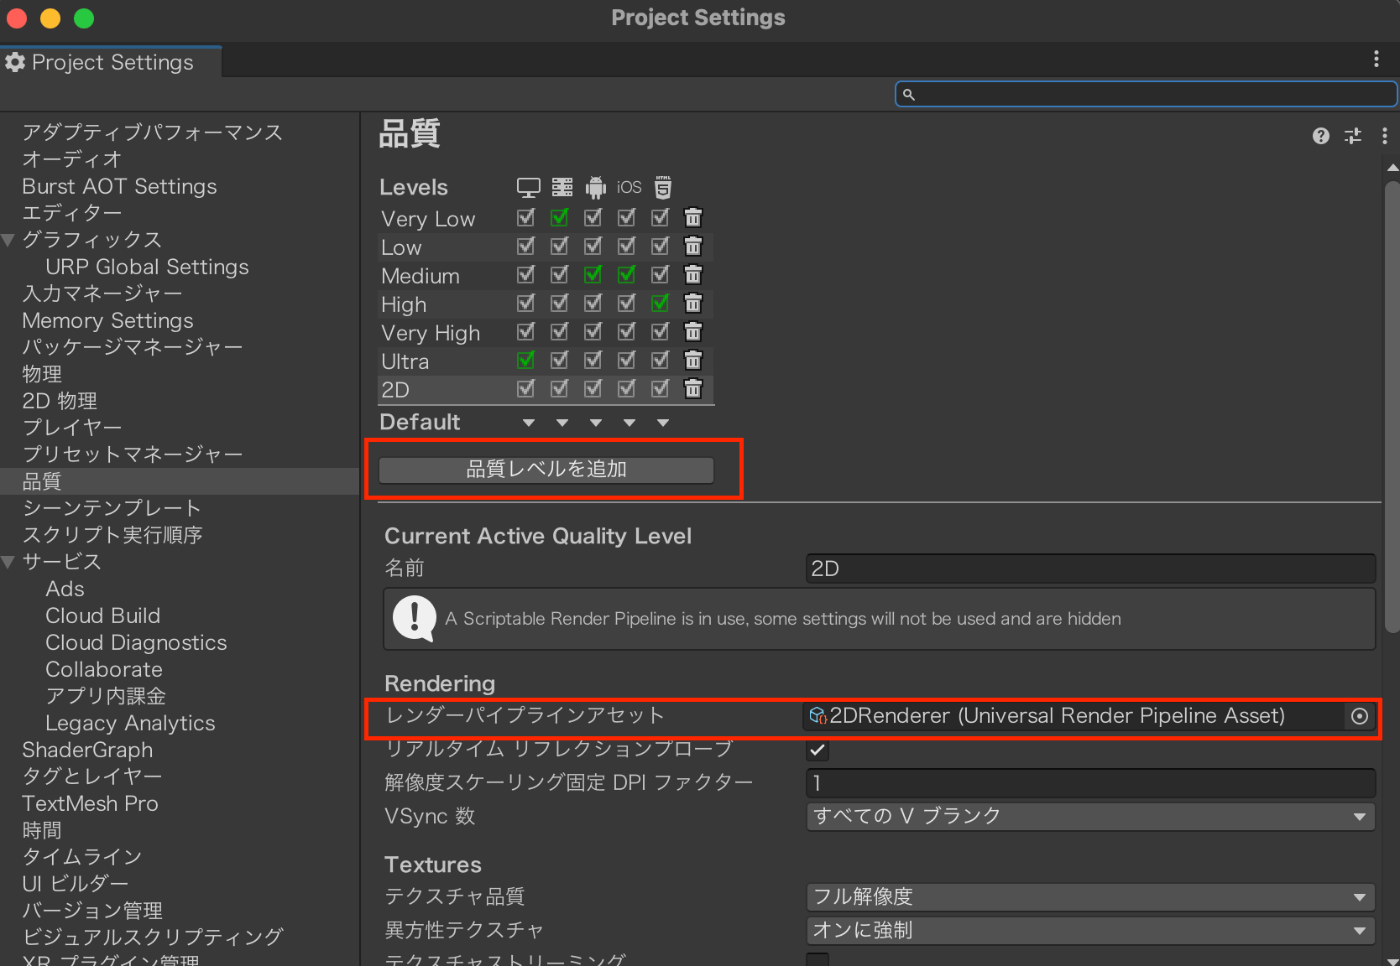Open Cloud Build service settings
1400x966 pixels.
(103, 616)
